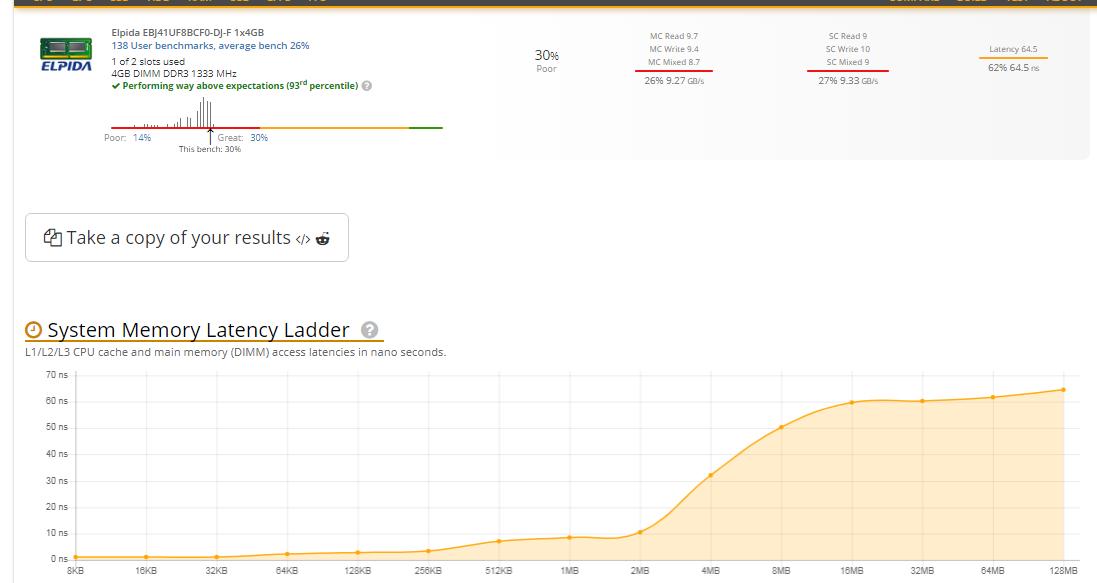Open the Great 30% link

click(259, 138)
